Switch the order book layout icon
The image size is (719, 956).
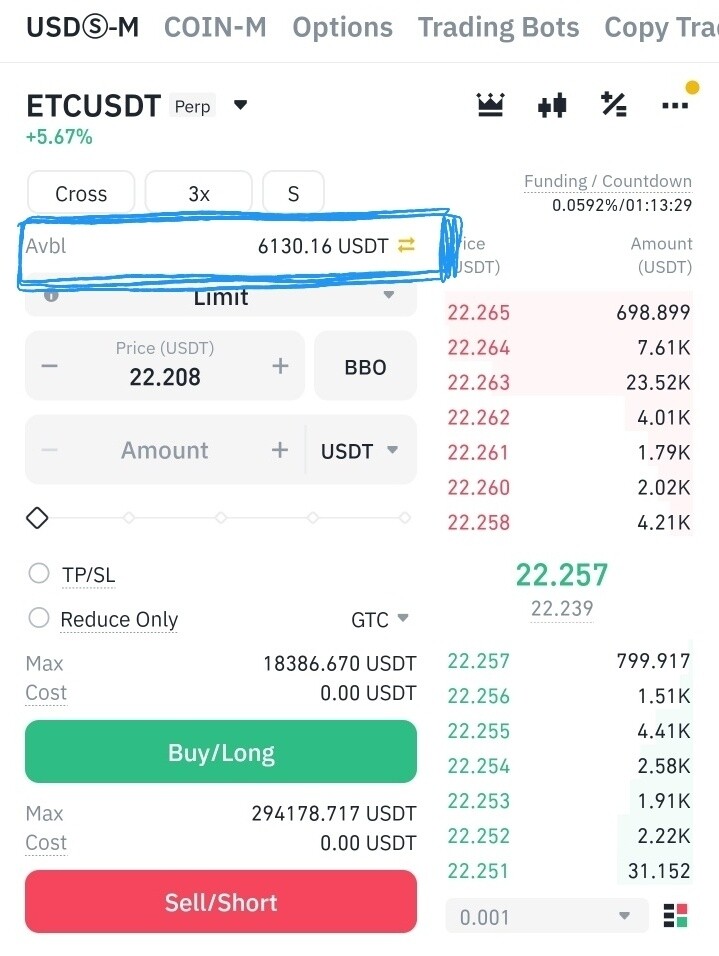click(x=676, y=915)
